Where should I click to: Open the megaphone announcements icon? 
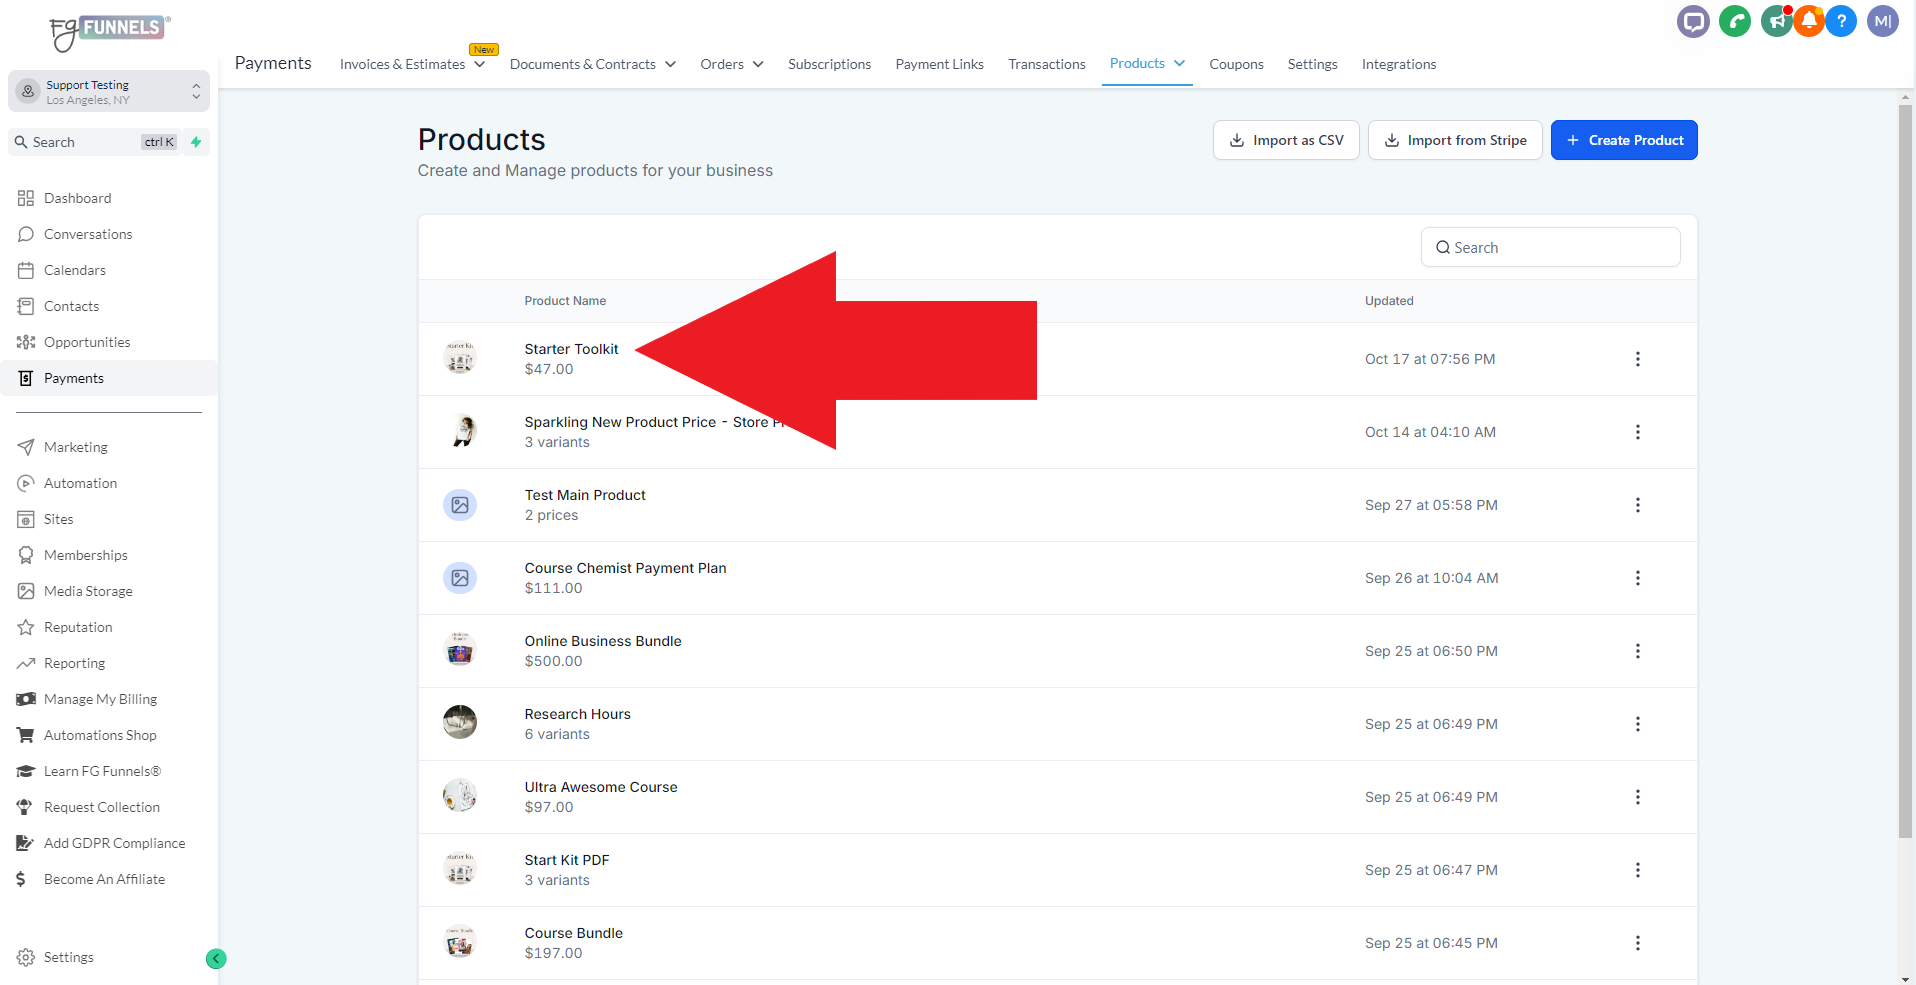pos(1776,21)
